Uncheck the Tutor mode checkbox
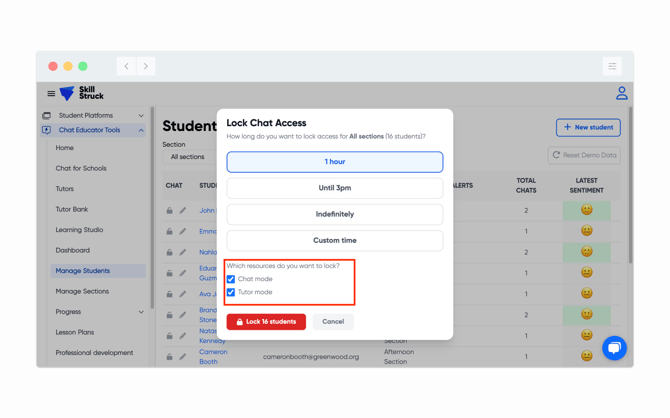Screen dimensions: 670x418 click(x=231, y=292)
